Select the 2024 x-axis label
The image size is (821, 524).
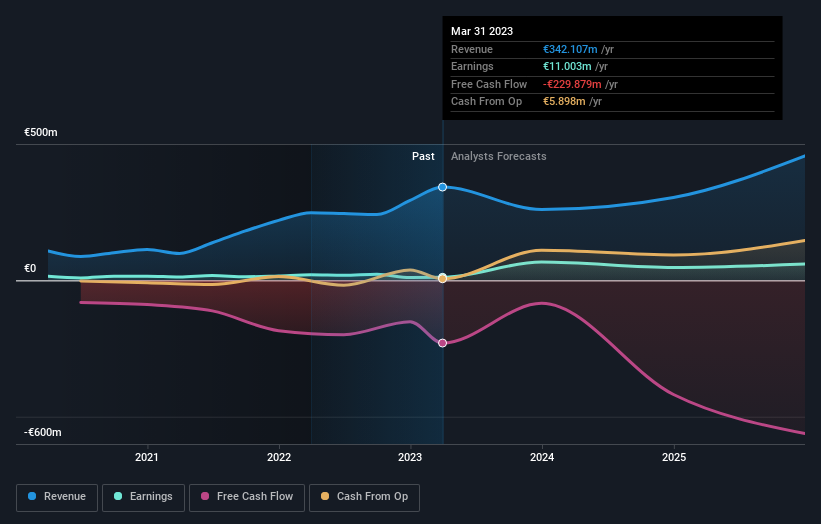(542, 457)
